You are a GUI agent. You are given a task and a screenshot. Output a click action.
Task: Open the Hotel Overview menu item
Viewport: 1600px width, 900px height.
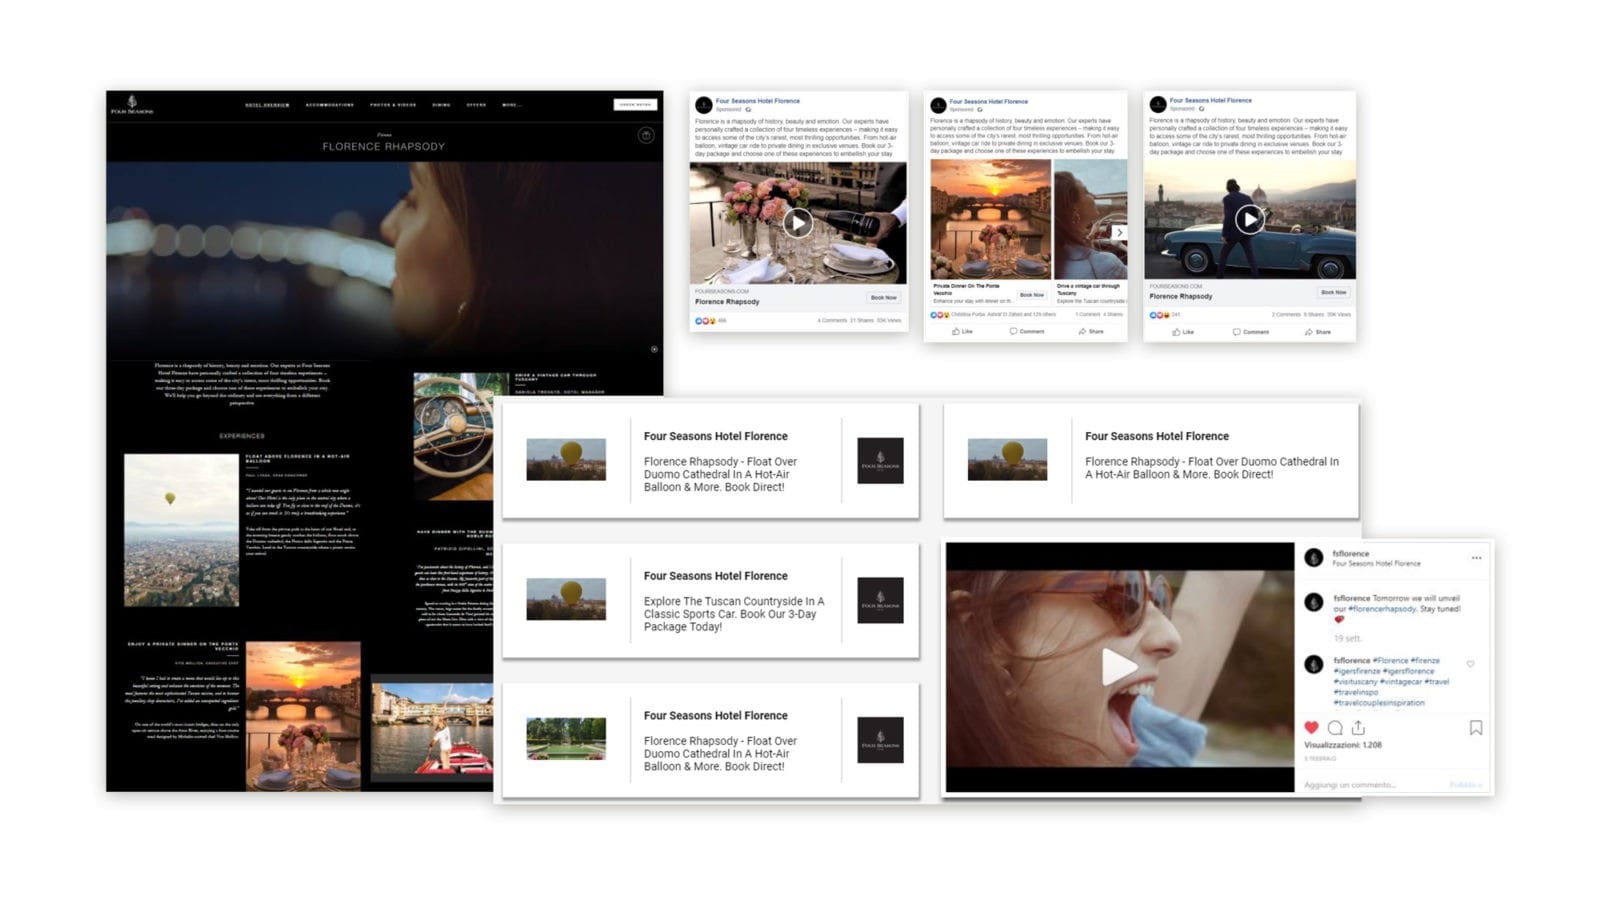[267, 105]
